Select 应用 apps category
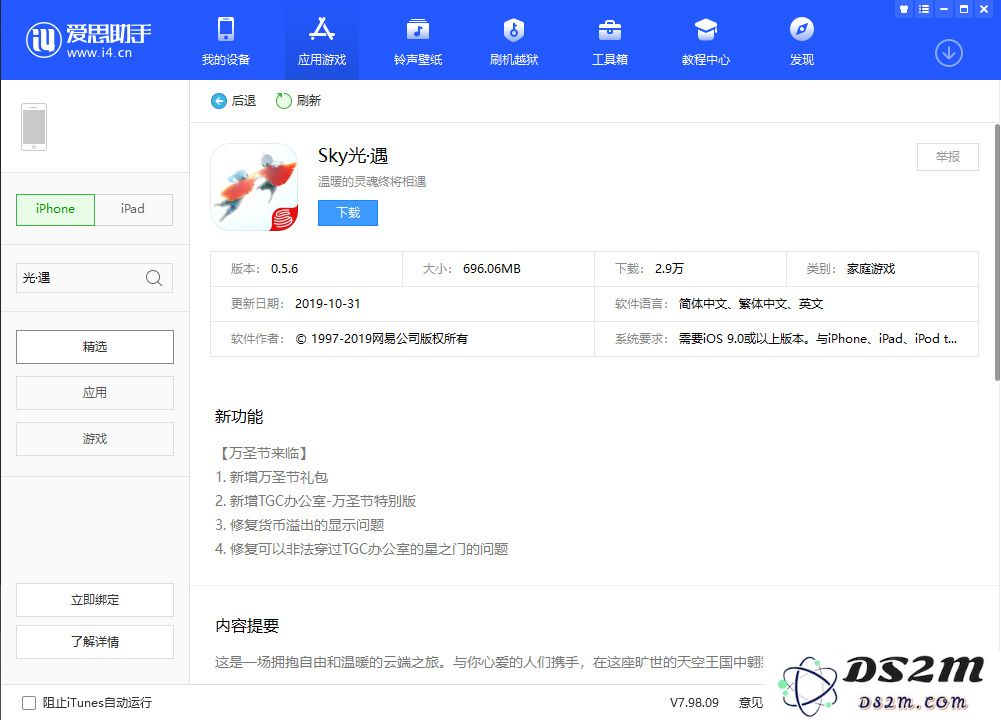This screenshot has width=1001, height=720. point(94,393)
